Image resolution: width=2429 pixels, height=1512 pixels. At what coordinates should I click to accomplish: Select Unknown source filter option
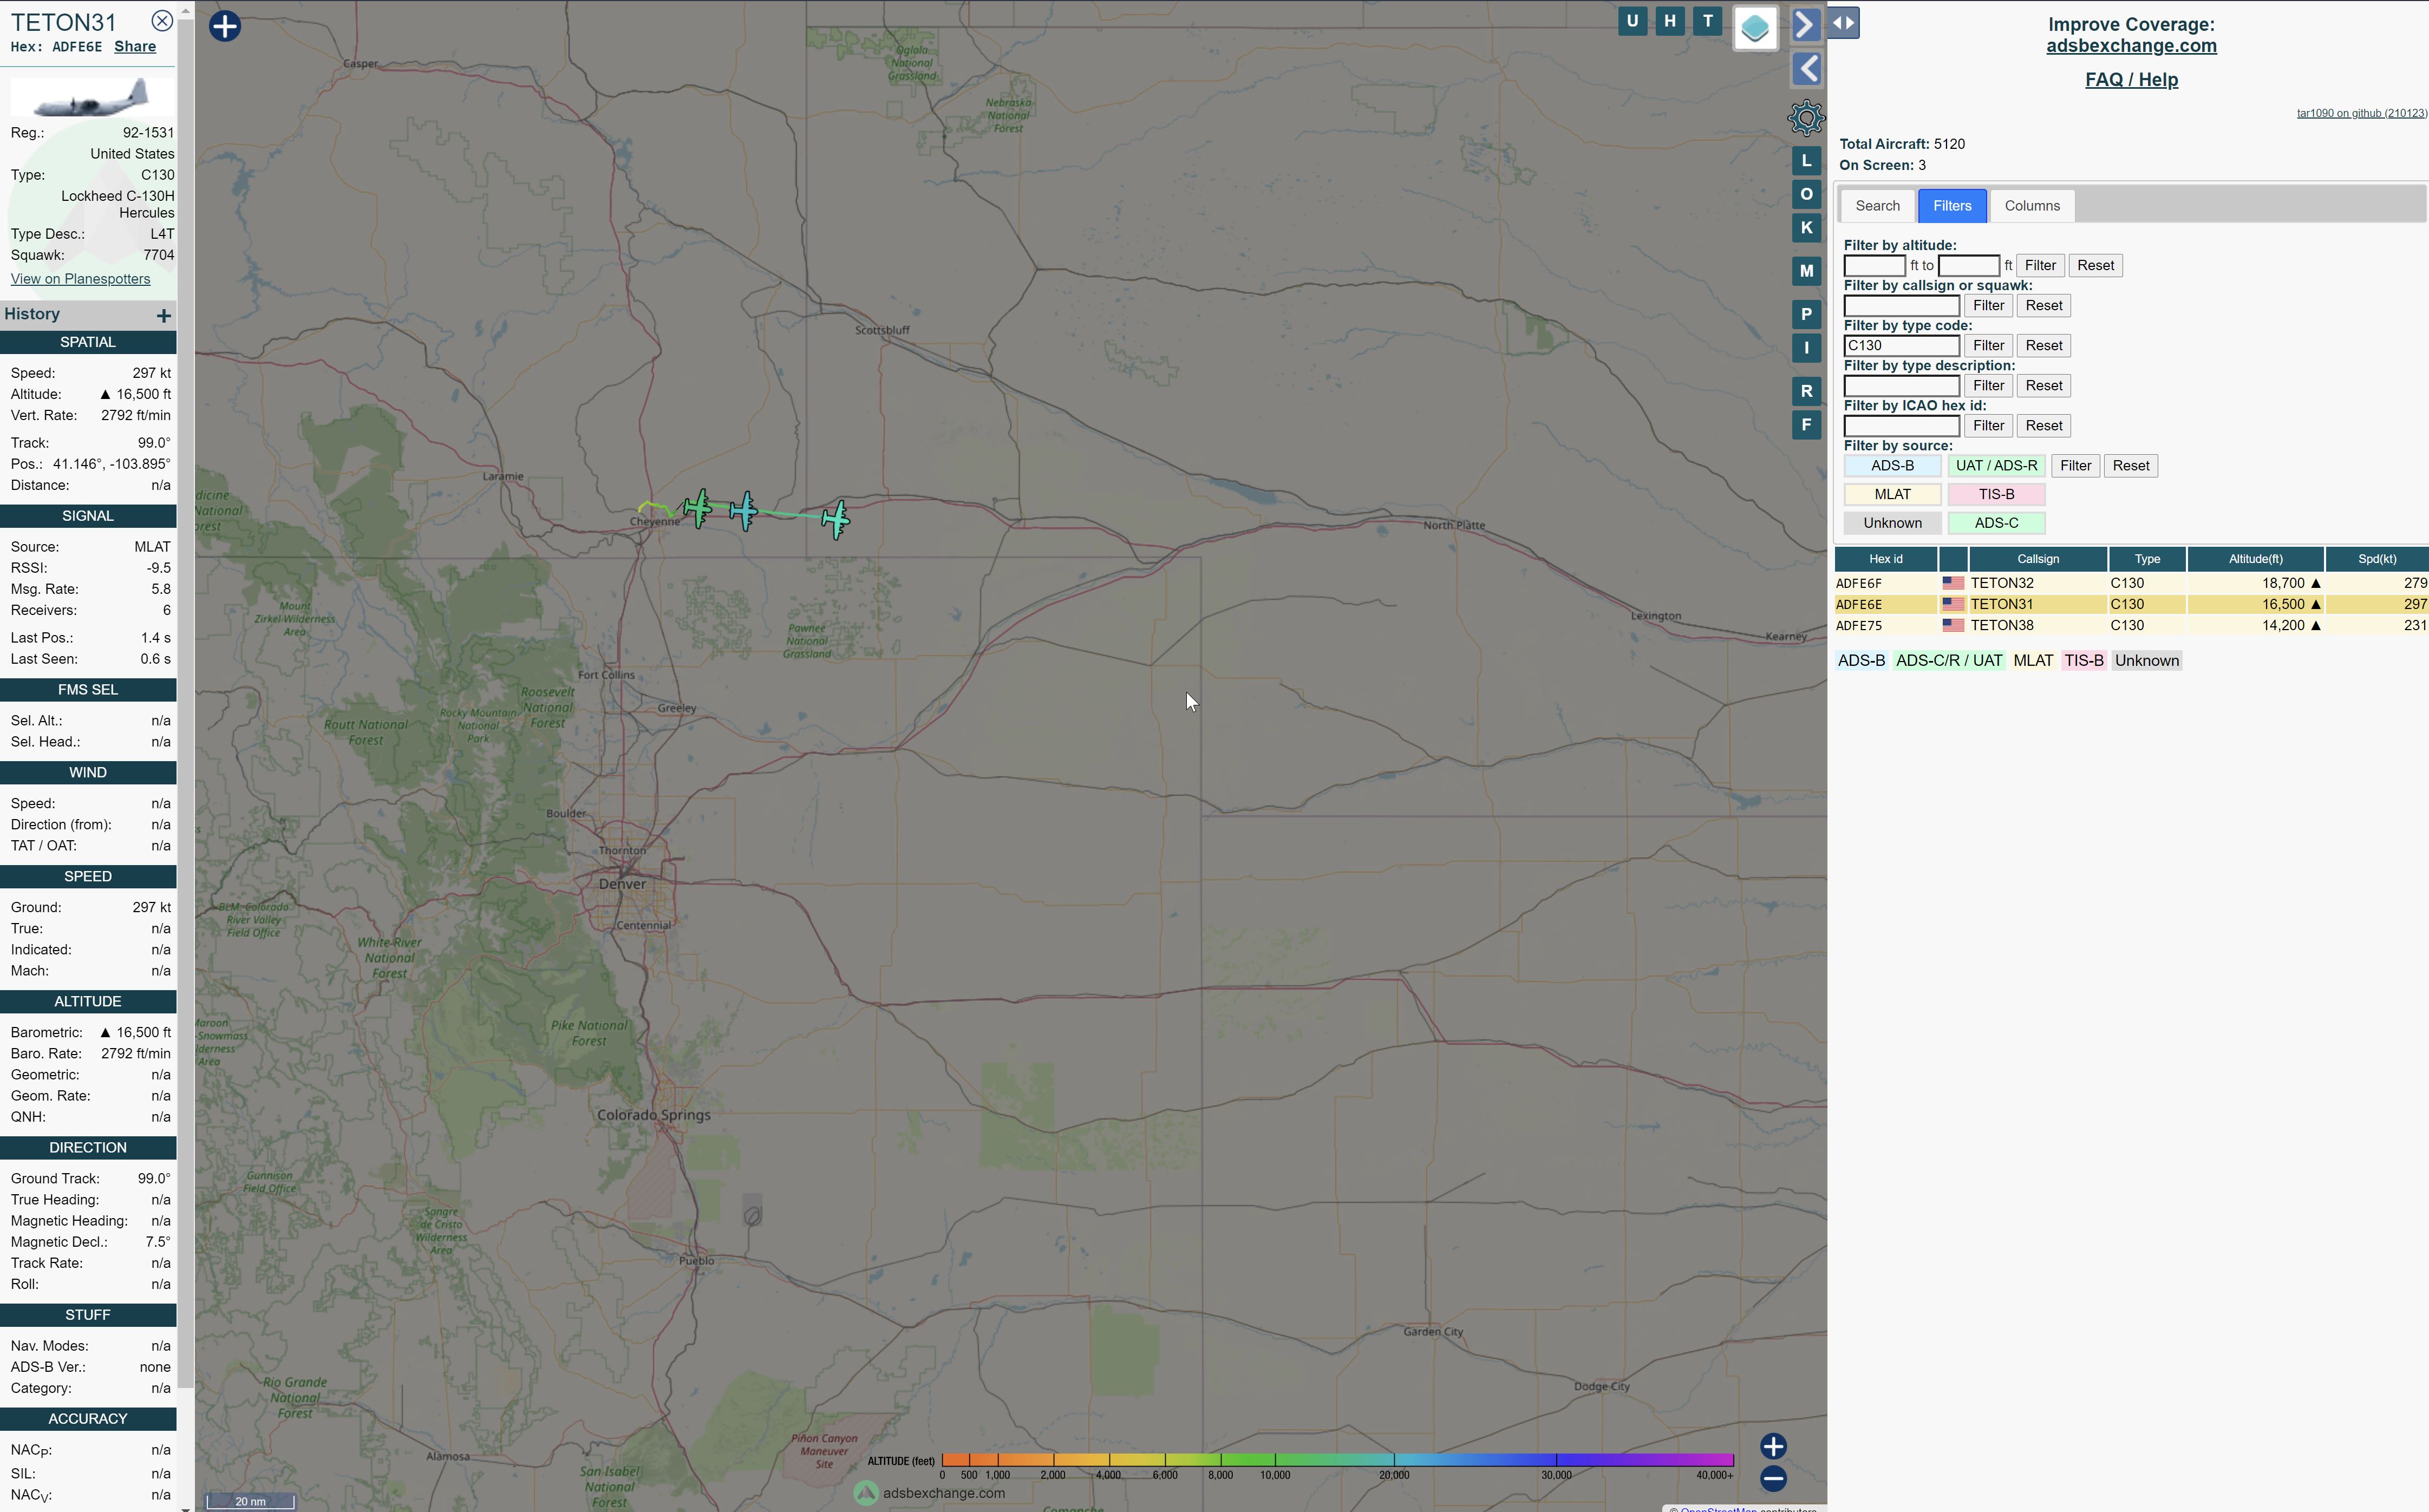pos(1892,523)
